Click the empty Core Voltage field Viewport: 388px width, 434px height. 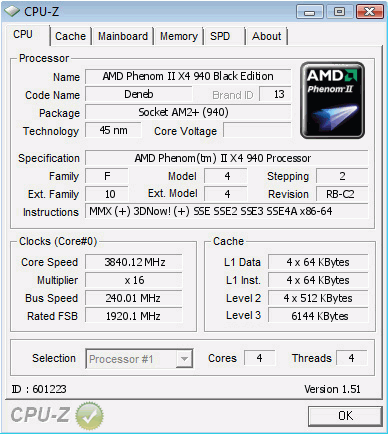click(x=257, y=130)
